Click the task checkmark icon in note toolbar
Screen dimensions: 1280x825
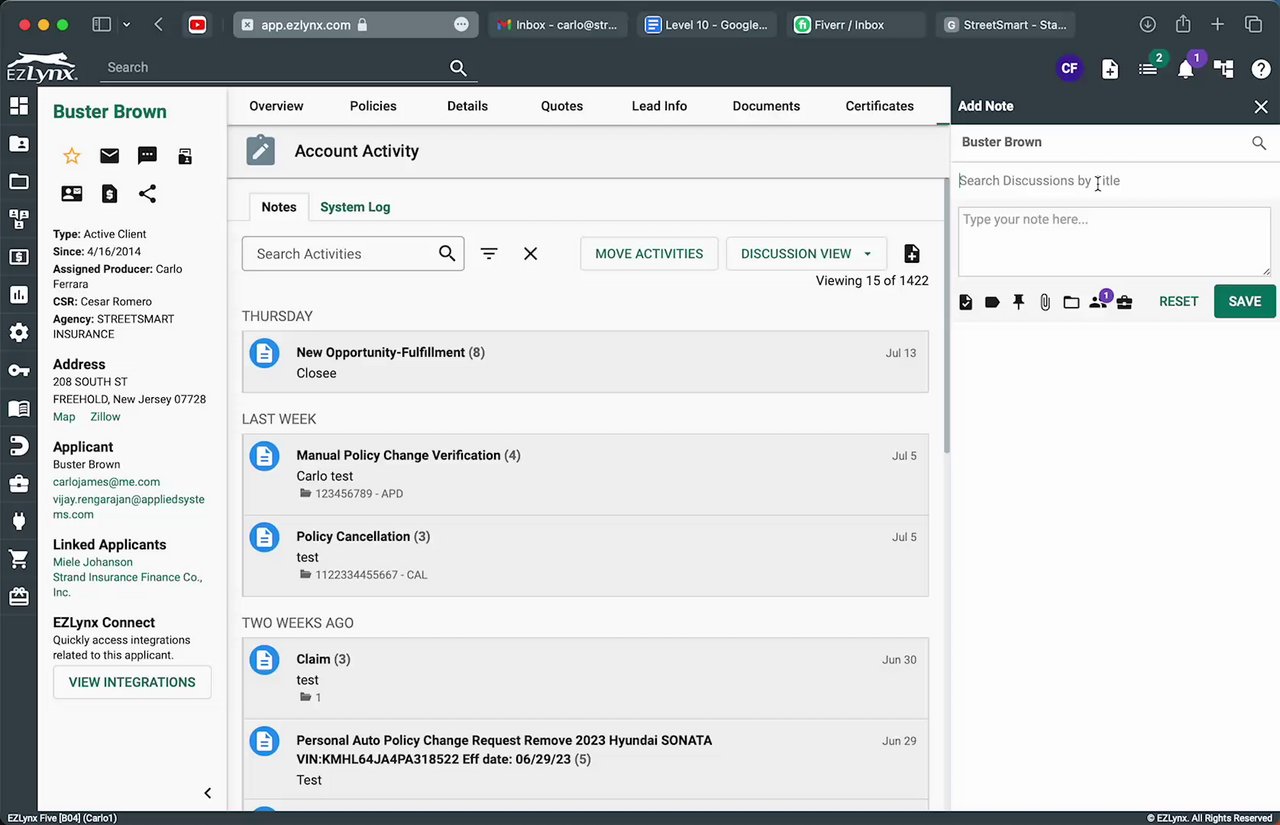(x=966, y=302)
